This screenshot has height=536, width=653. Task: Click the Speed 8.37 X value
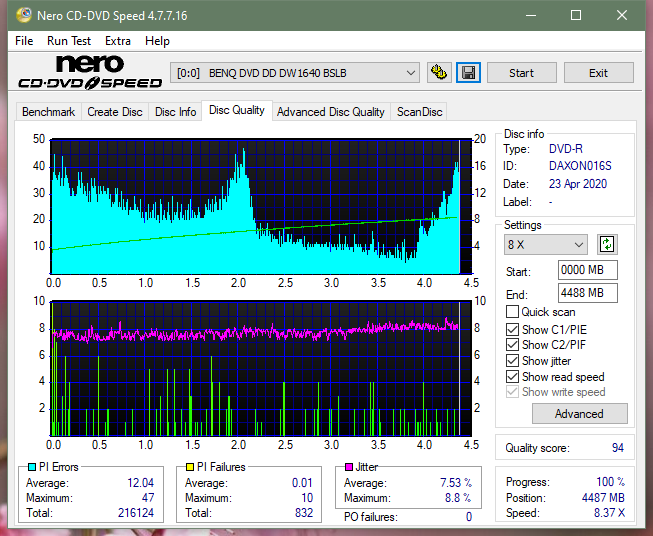click(609, 513)
